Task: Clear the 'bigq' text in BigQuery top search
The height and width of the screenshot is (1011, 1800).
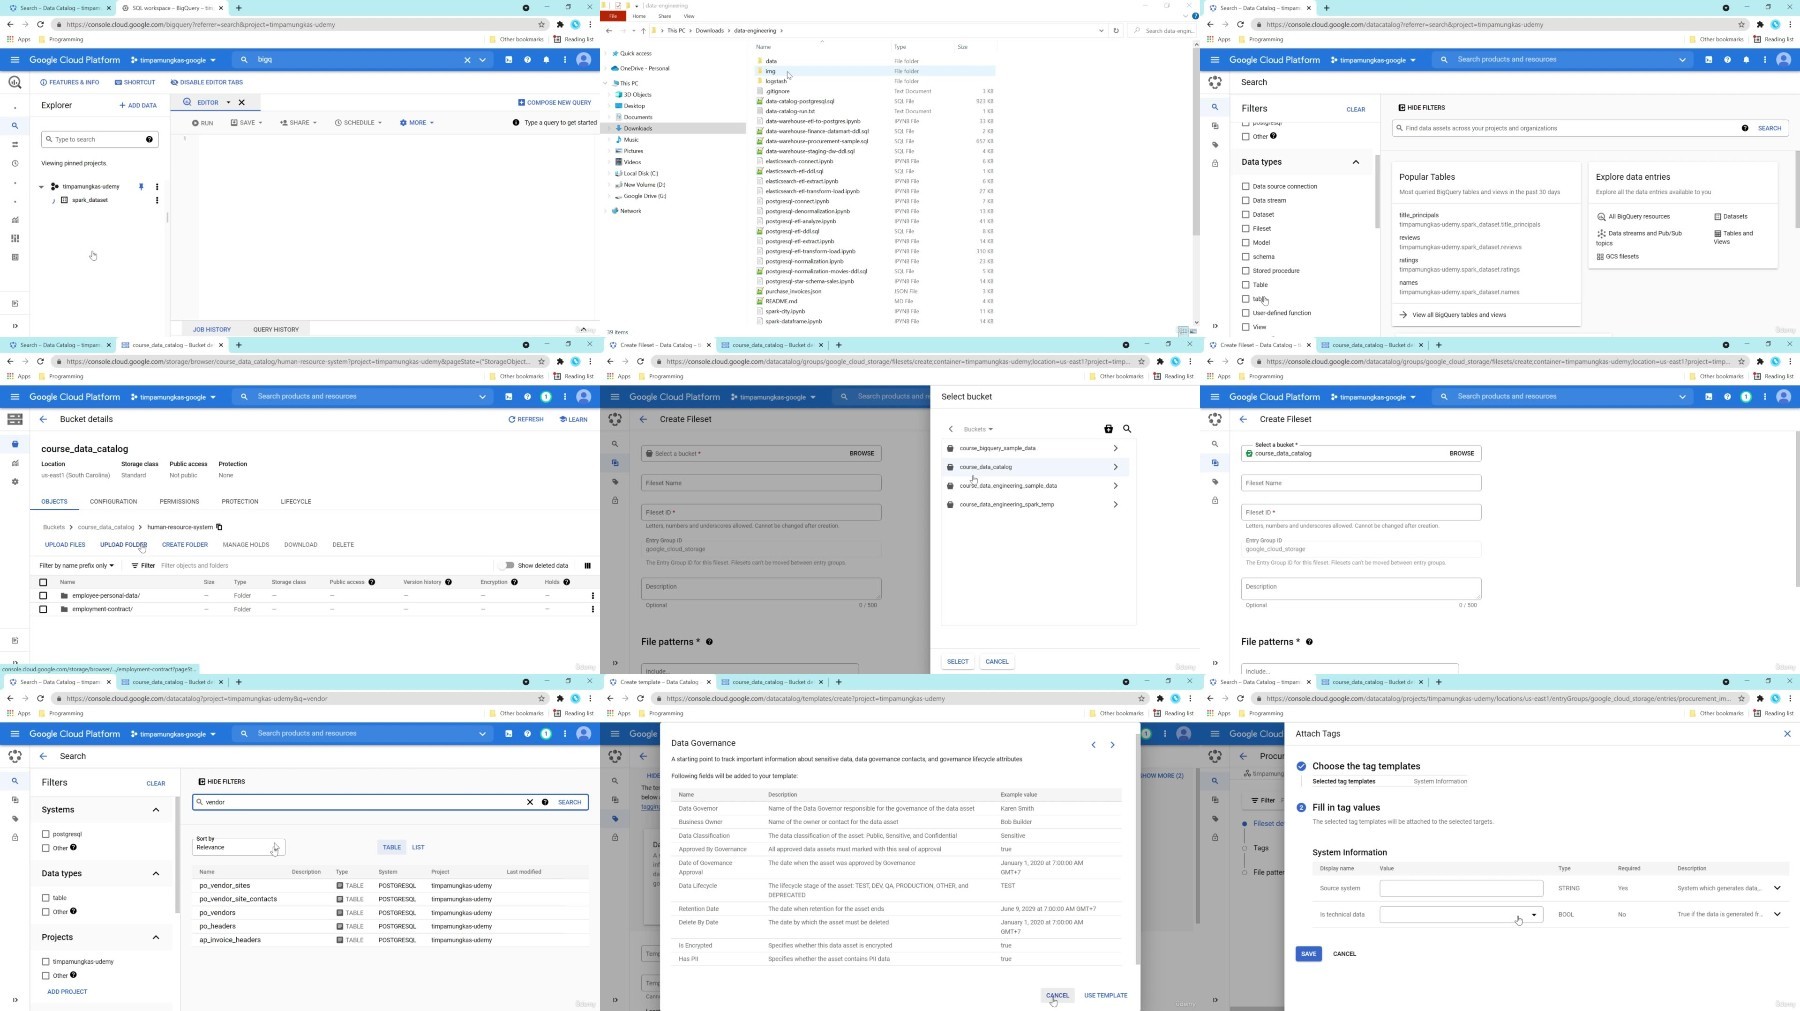Action: click(467, 60)
